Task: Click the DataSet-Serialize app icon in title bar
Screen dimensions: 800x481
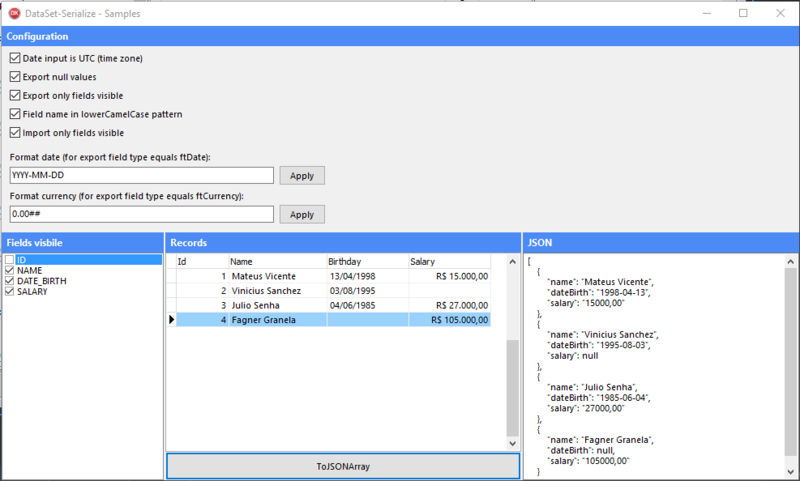Action: click(x=15, y=13)
